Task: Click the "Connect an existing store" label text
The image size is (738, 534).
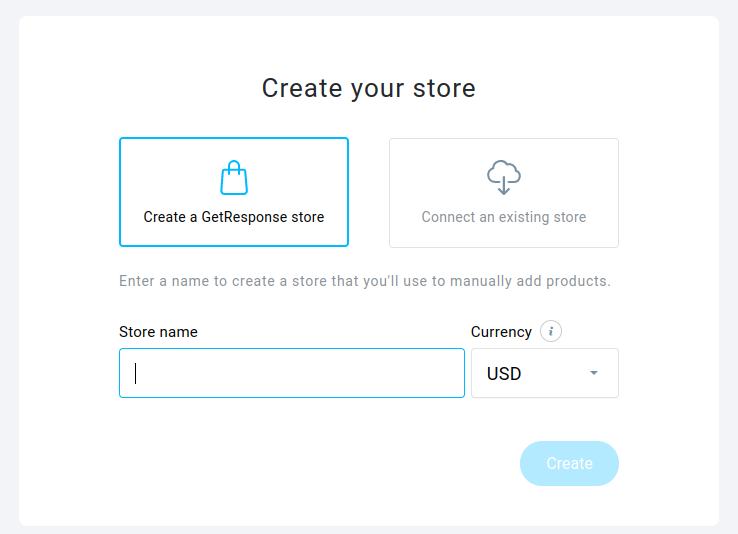Action: pyautogui.click(x=504, y=217)
